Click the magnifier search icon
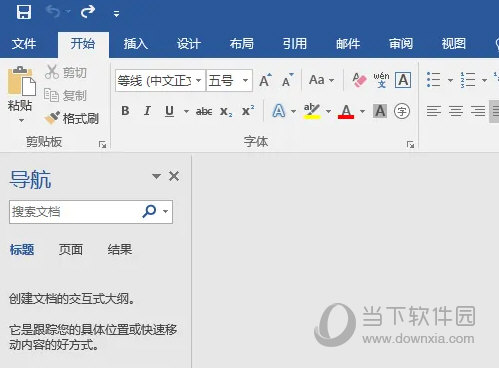 [149, 211]
